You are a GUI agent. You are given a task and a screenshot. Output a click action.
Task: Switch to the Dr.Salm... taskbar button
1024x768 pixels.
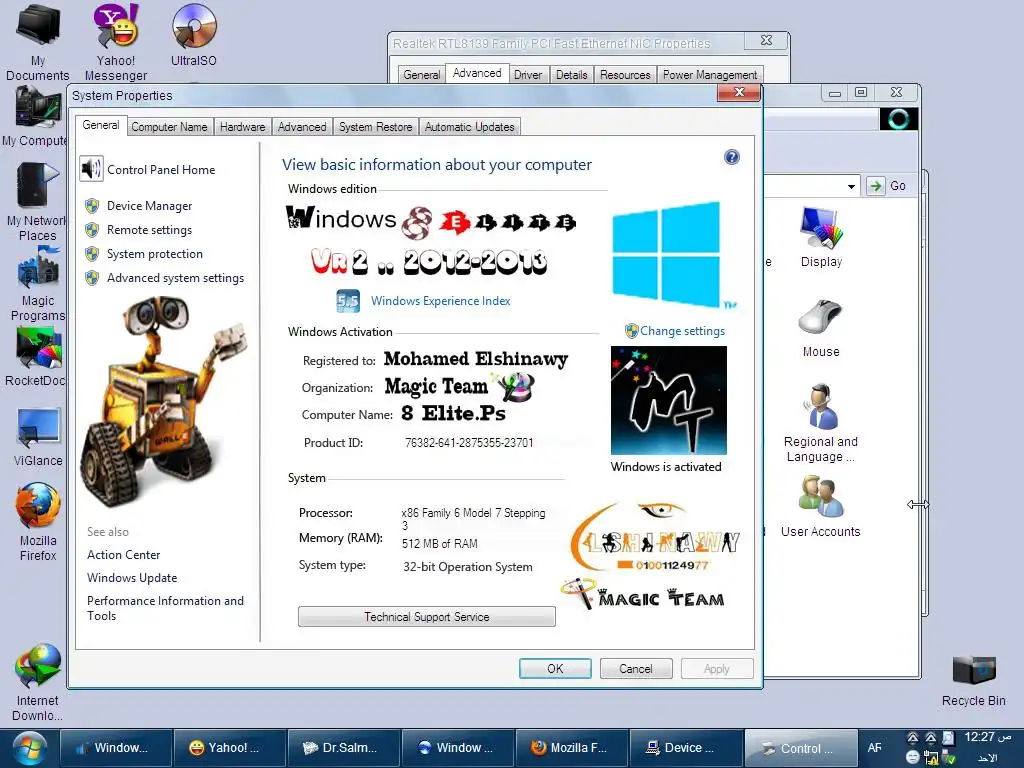click(x=343, y=748)
